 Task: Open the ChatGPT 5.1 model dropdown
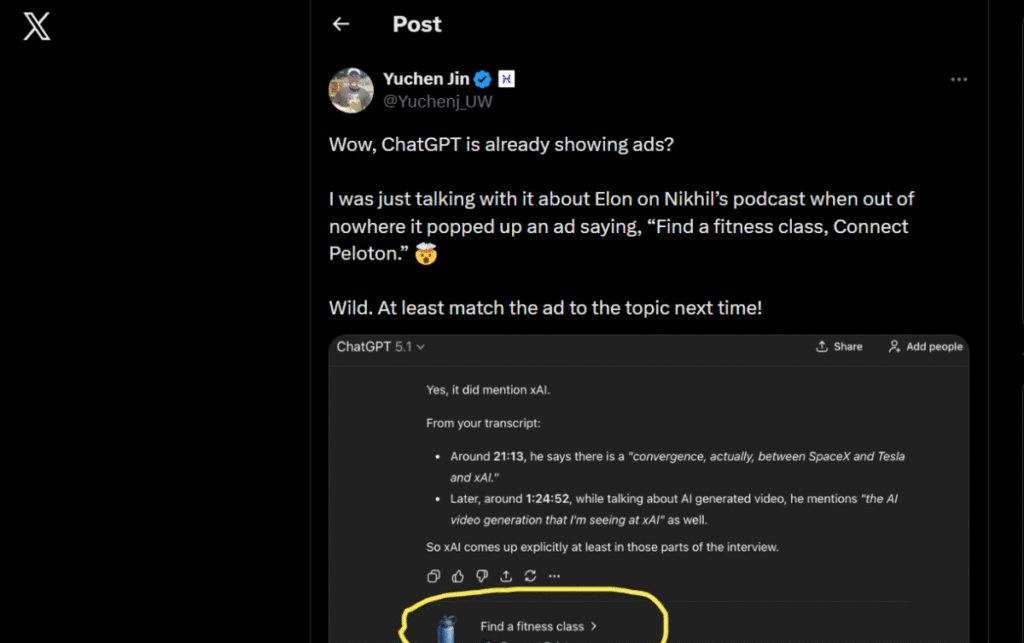[380, 346]
